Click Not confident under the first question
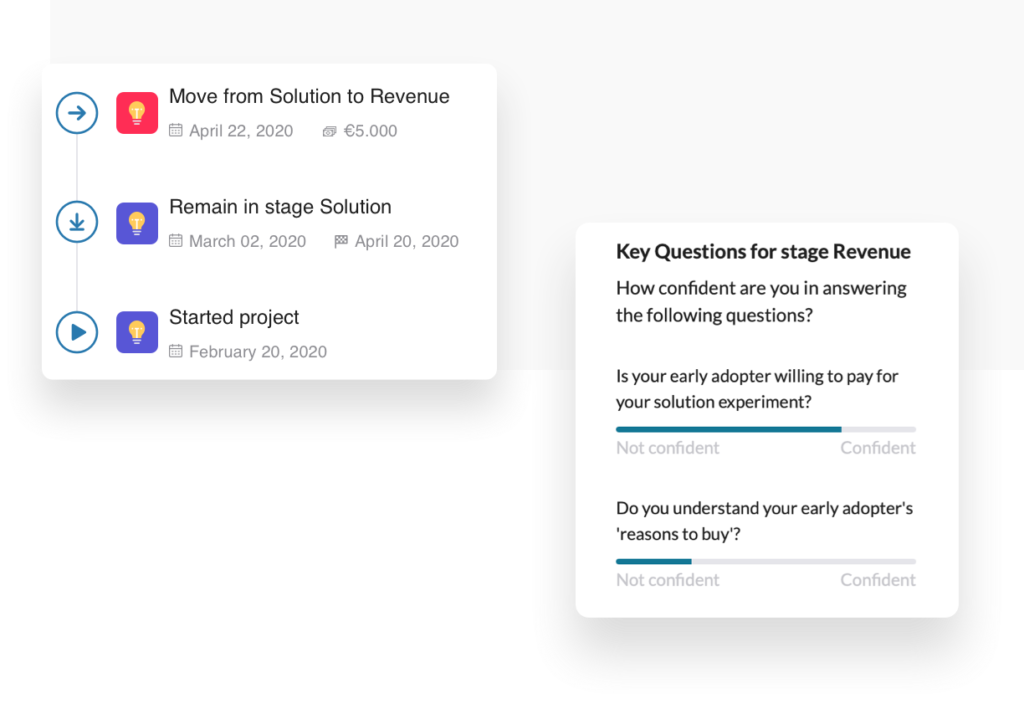1024x703 pixels. pyautogui.click(x=666, y=447)
